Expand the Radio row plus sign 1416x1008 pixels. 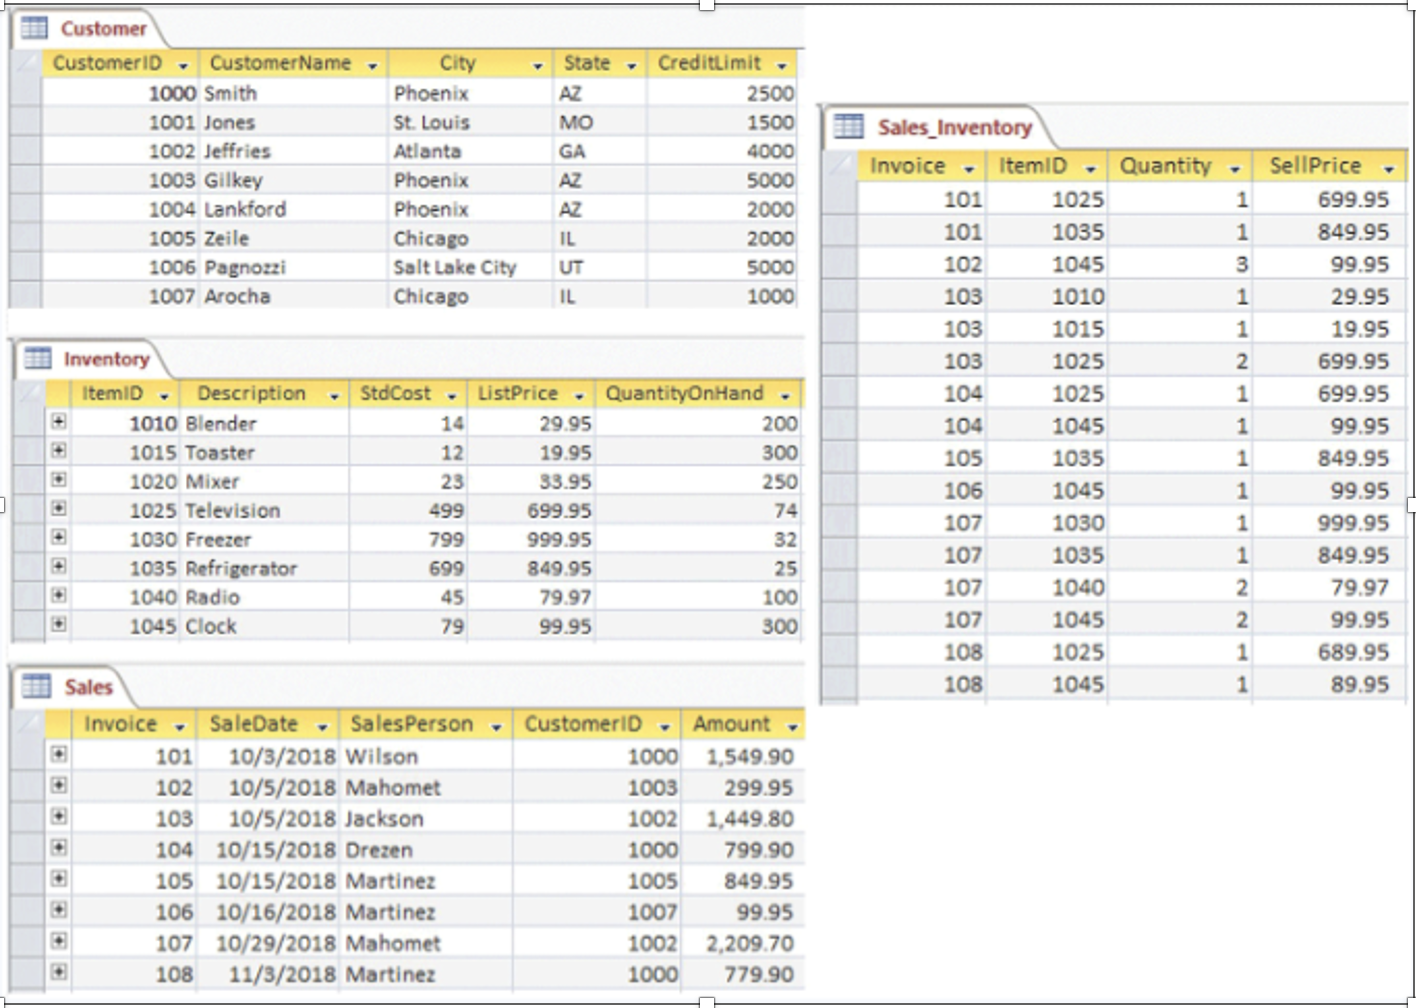(59, 595)
